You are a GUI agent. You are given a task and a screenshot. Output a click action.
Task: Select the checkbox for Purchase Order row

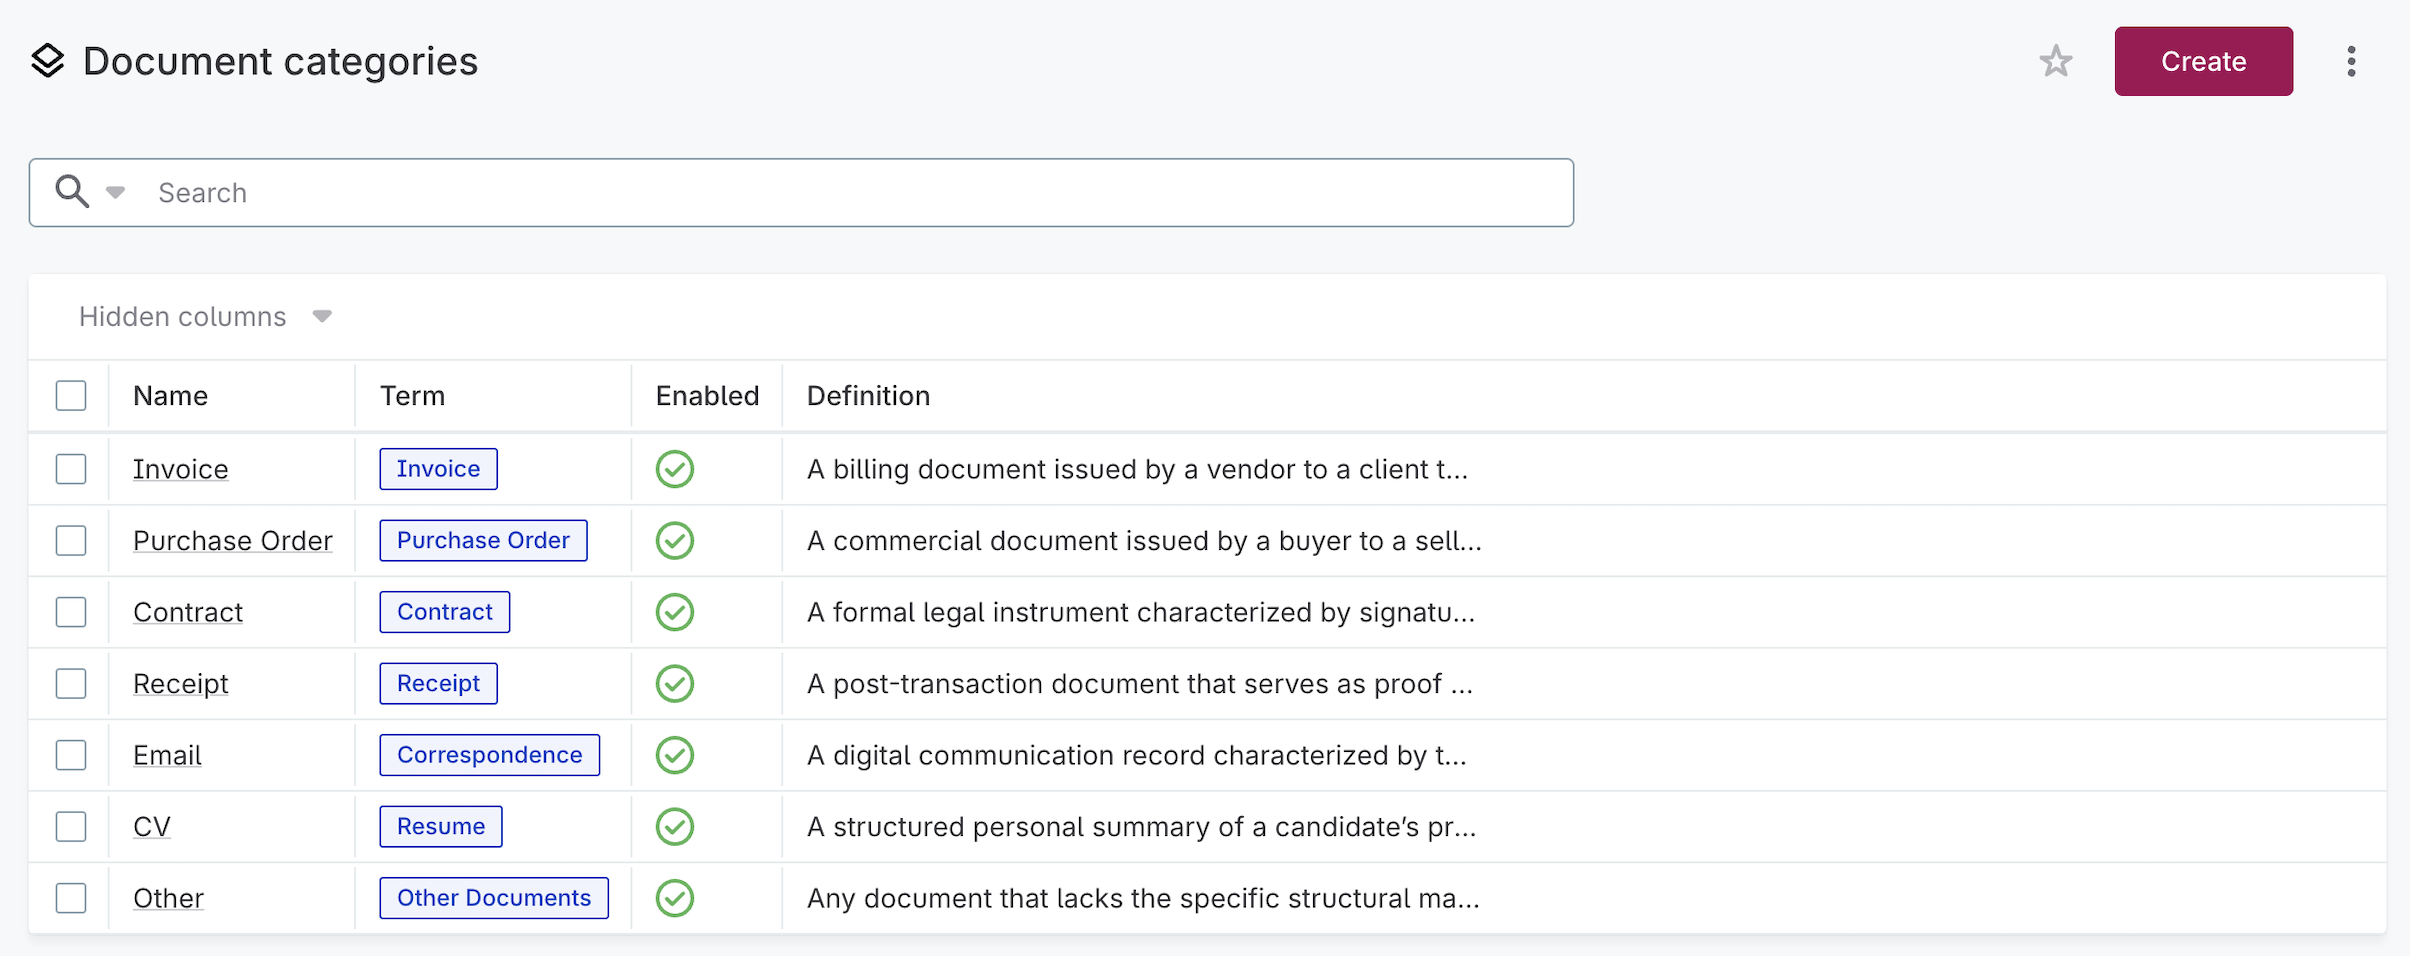click(x=71, y=540)
